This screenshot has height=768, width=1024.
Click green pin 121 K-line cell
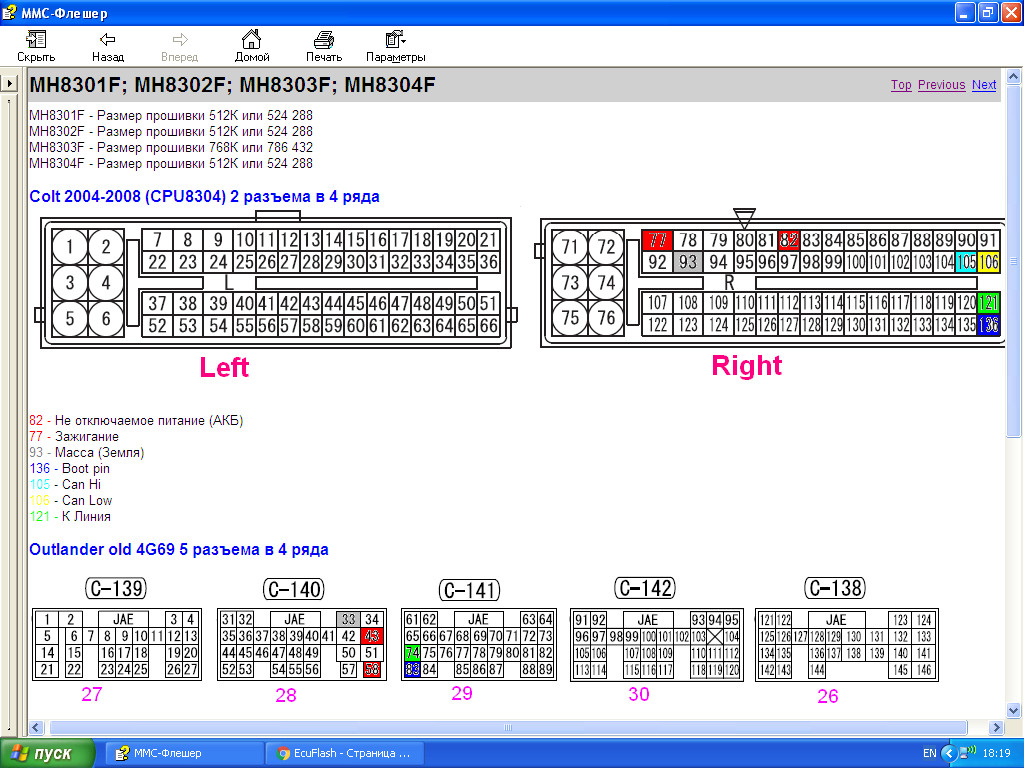coord(989,302)
